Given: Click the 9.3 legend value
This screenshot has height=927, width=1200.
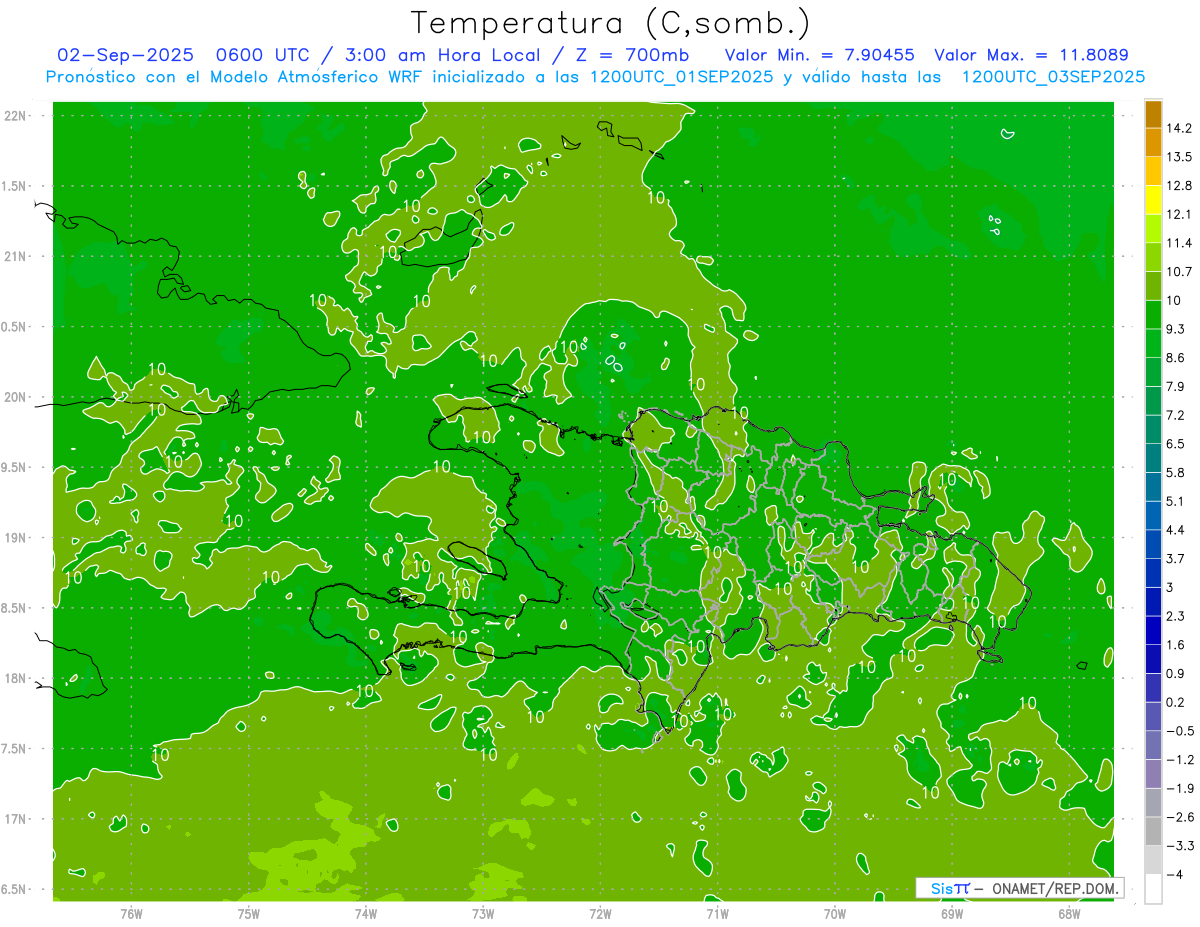Looking at the screenshot, I should tap(1176, 329).
